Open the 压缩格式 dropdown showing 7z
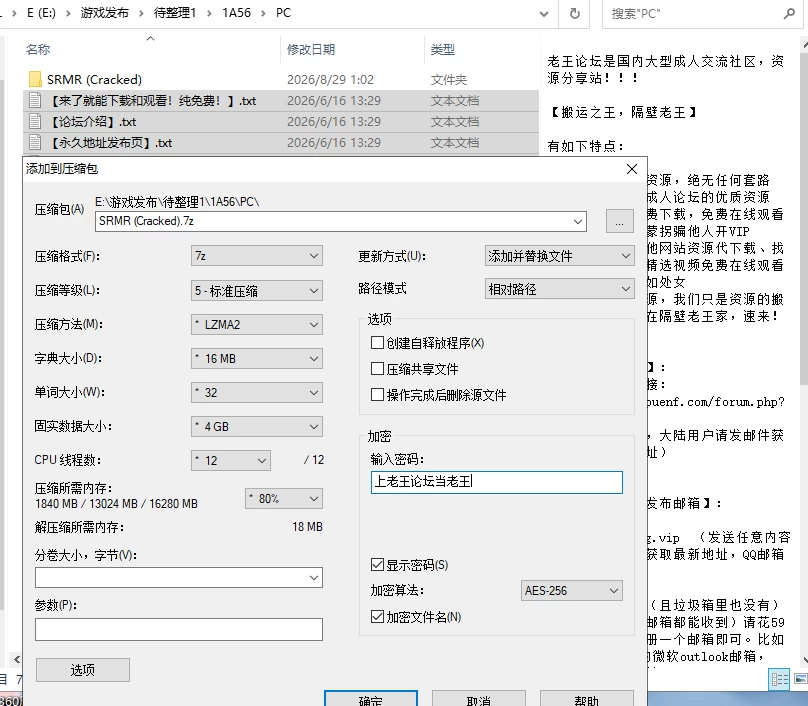808x706 pixels. pos(257,256)
